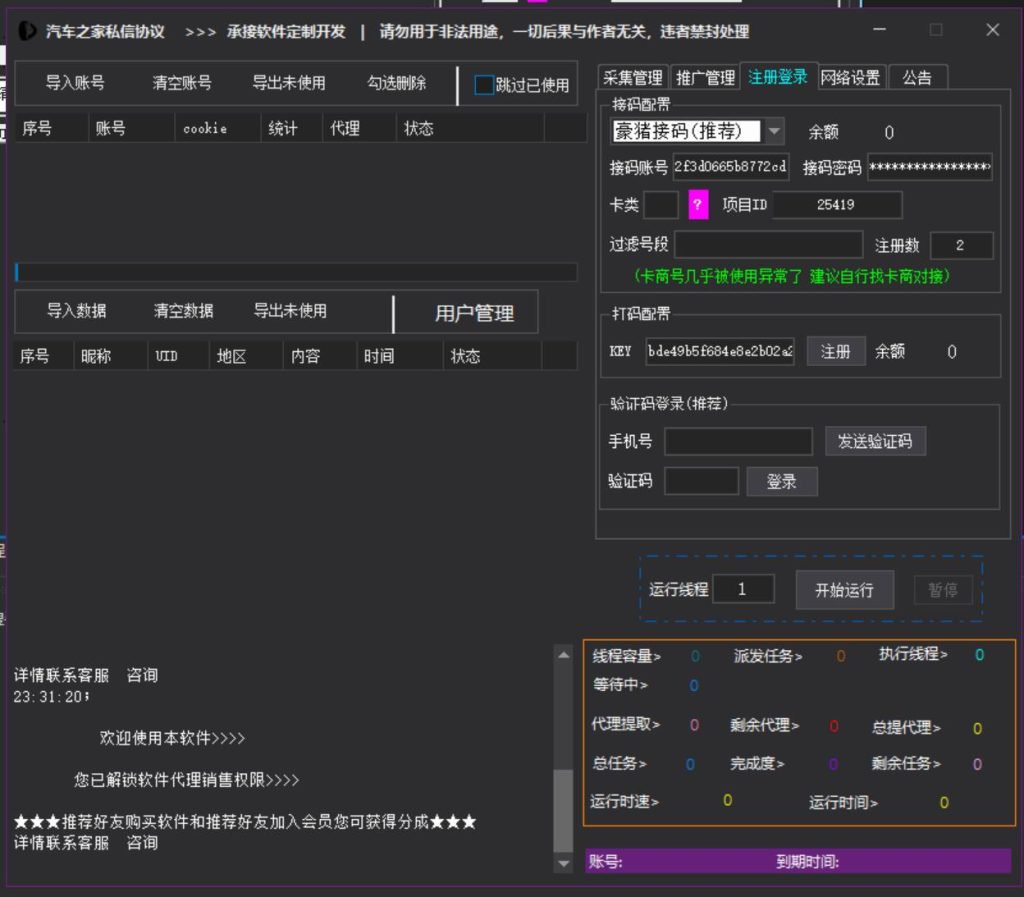
Task: Click the 发送验证码 button
Action: point(875,441)
